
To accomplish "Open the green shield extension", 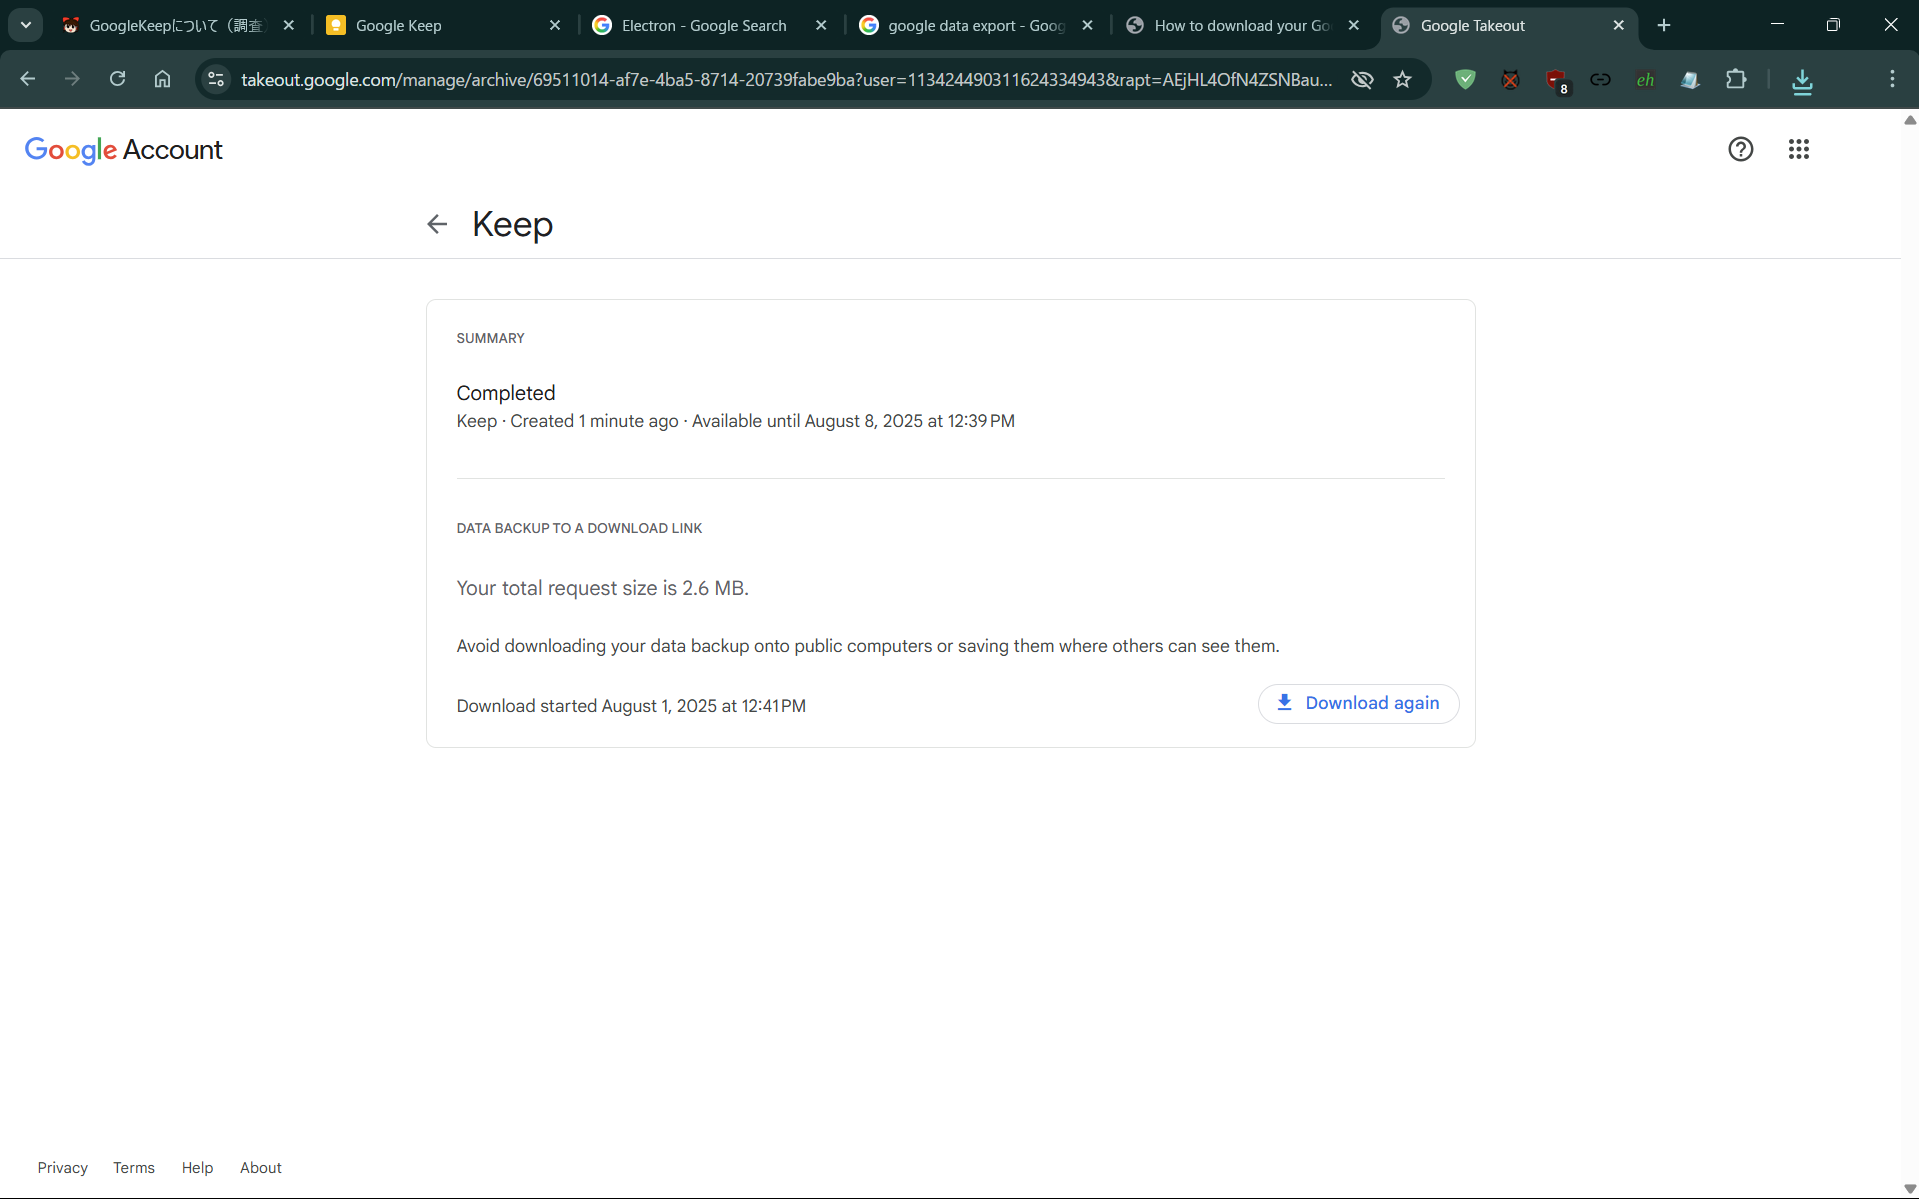I will pos(1465,79).
